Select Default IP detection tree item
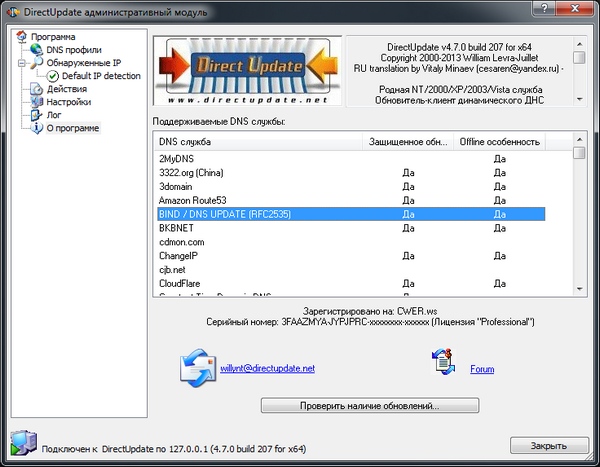The width and height of the screenshot is (600, 467). click(101, 76)
